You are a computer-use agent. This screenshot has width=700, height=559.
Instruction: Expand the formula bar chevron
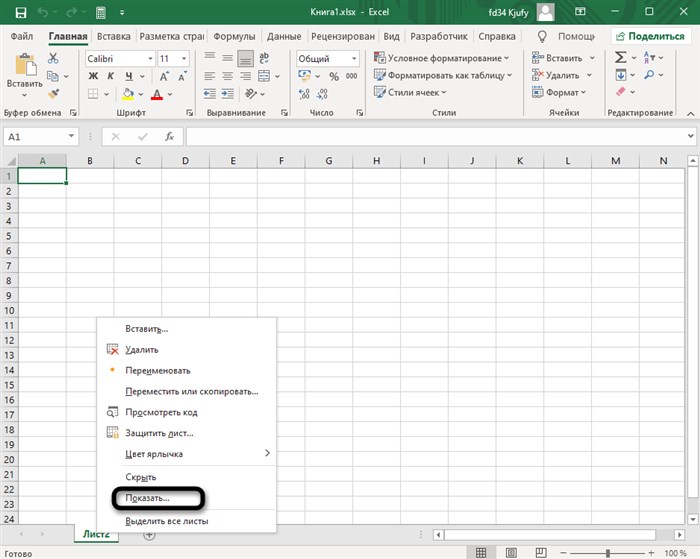click(691, 136)
